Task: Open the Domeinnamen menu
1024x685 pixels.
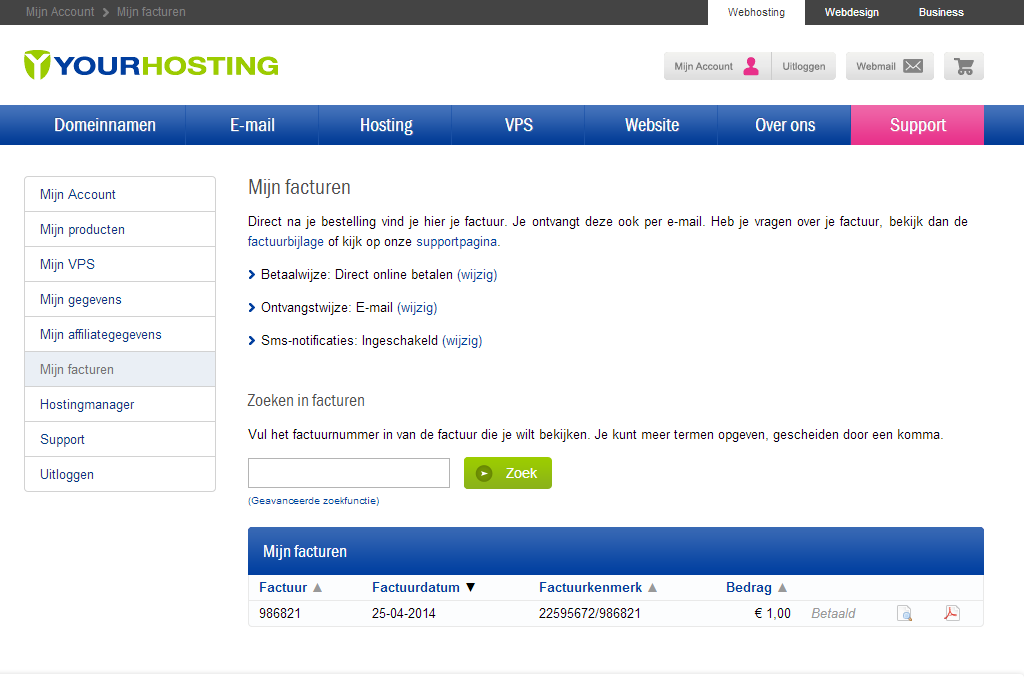Action: (105, 125)
